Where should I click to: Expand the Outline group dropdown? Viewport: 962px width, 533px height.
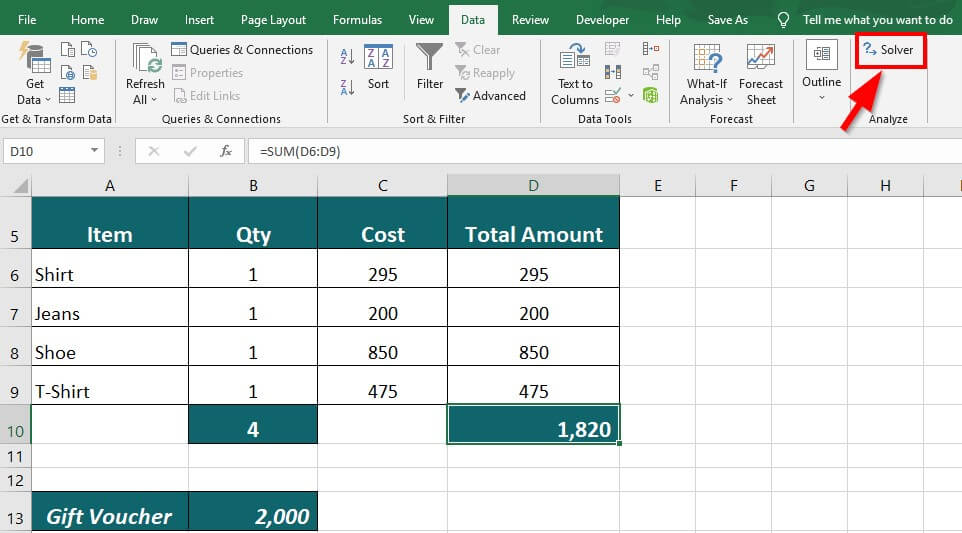[821, 97]
